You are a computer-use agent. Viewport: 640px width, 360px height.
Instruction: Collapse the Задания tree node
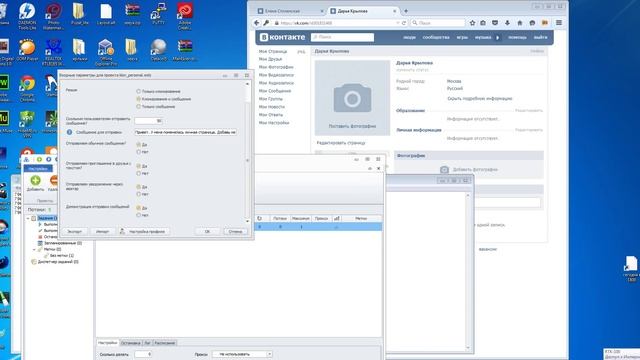point(28,218)
